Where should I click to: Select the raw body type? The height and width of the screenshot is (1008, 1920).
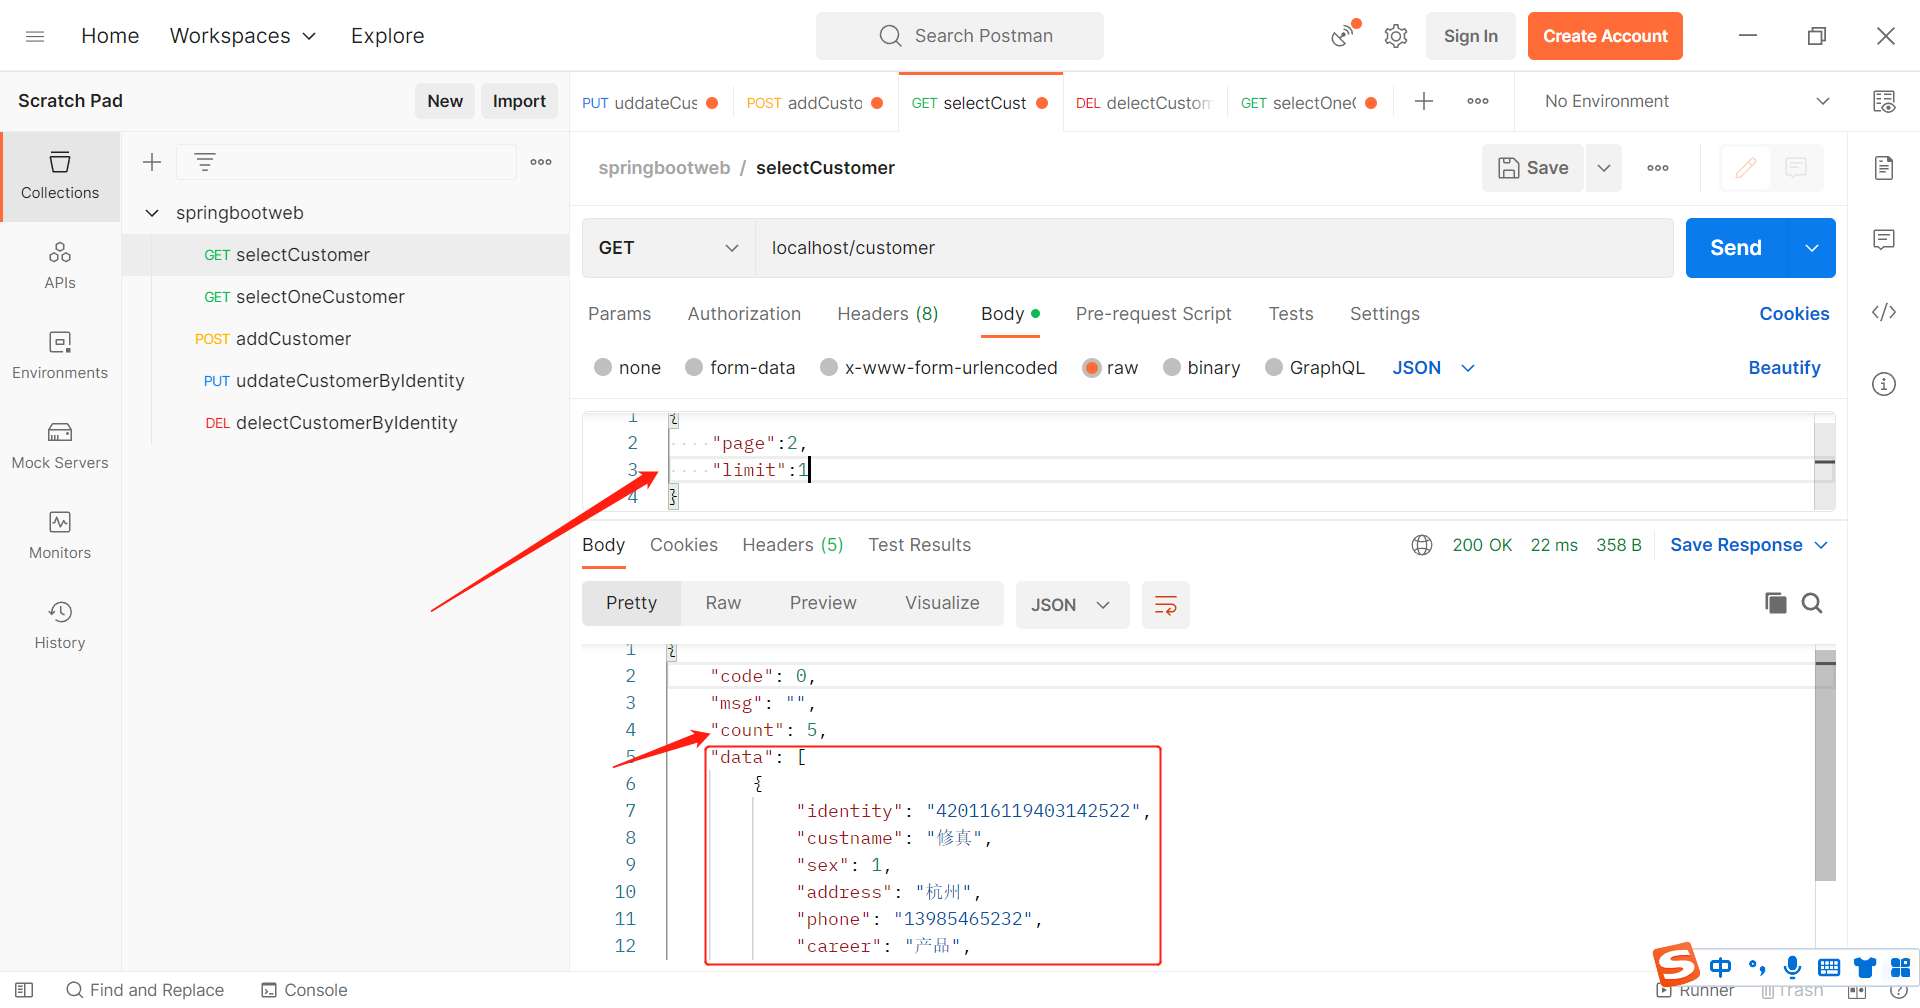(1092, 367)
